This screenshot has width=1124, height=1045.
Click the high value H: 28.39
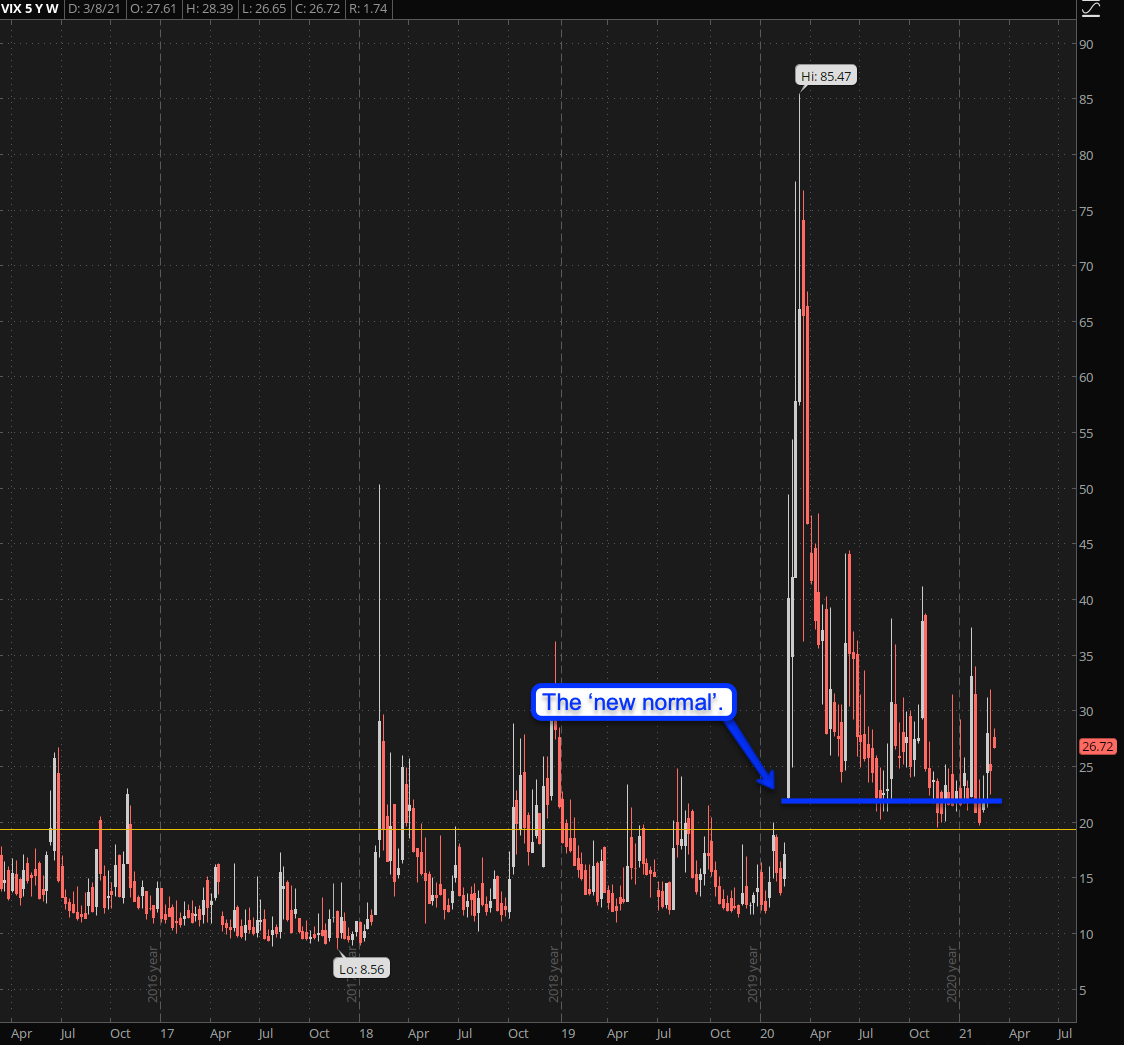(x=209, y=9)
